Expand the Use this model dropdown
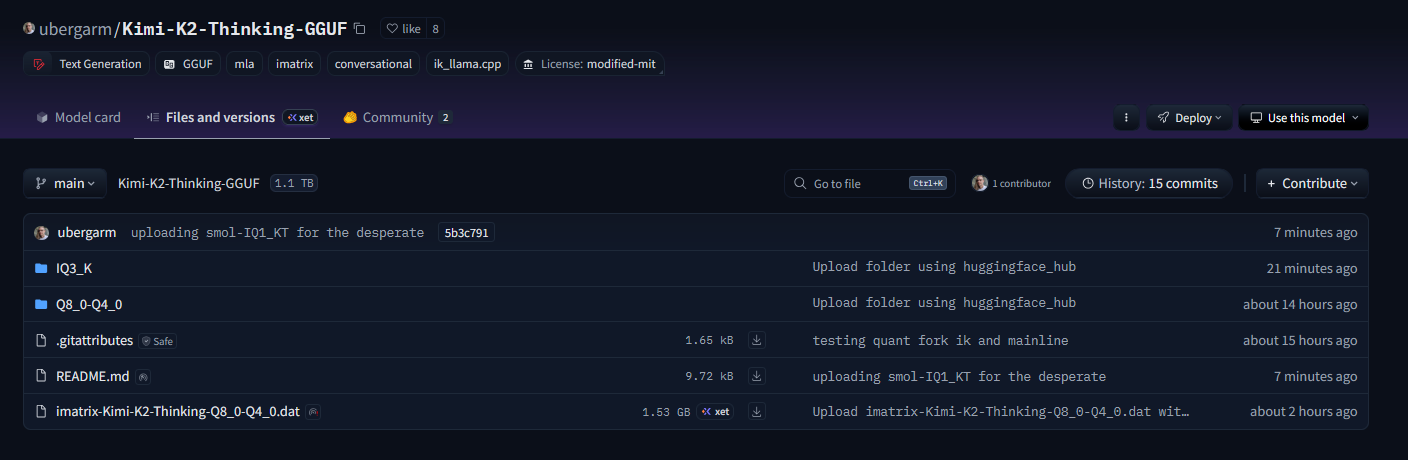Screen dimensions: 1408x460 [x=1303, y=118]
